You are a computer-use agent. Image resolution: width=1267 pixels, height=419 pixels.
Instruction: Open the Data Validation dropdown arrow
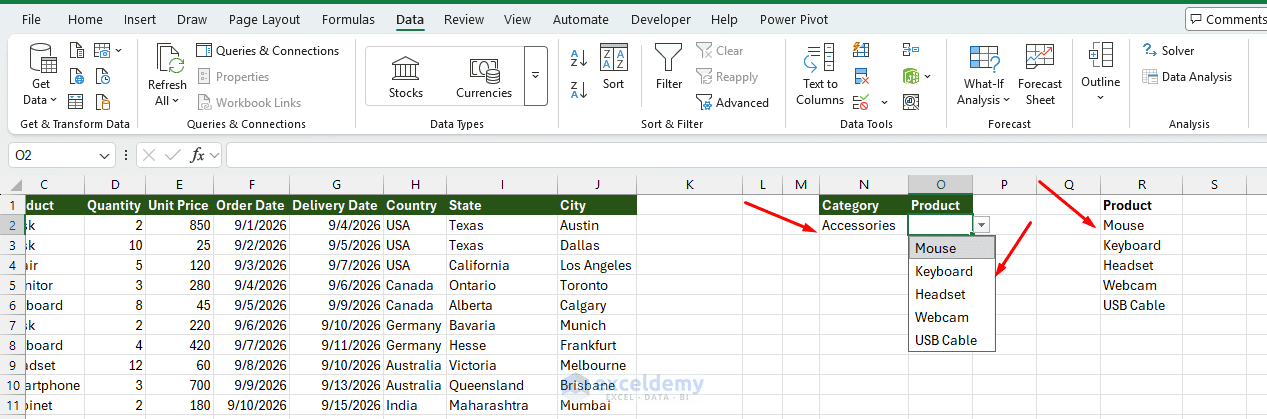pos(885,102)
